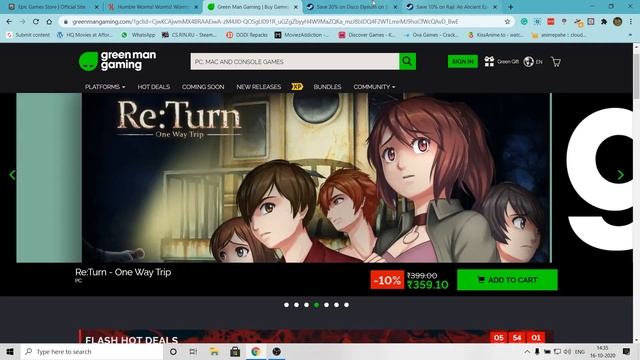Open the notification center icon
Viewport: 640px width, 360px height.
(626, 351)
